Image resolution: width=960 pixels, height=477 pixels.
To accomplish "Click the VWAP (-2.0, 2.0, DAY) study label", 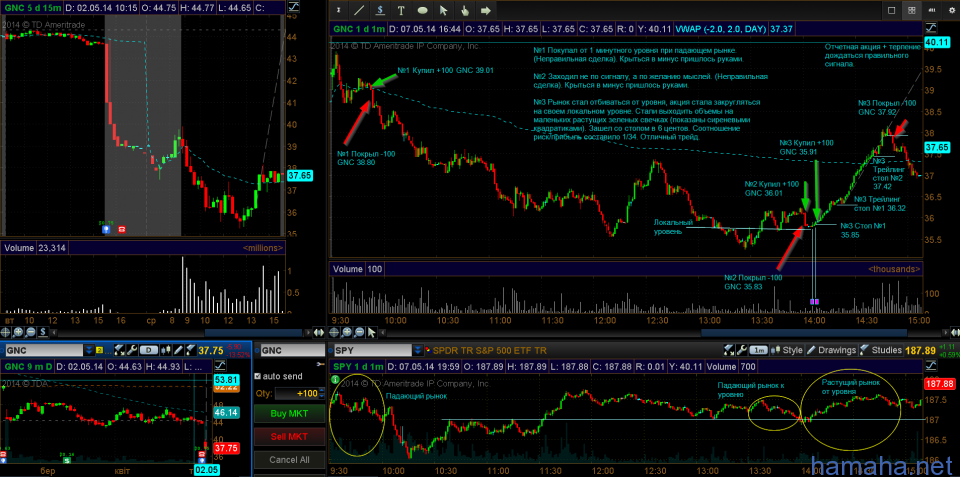I will [721, 29].
